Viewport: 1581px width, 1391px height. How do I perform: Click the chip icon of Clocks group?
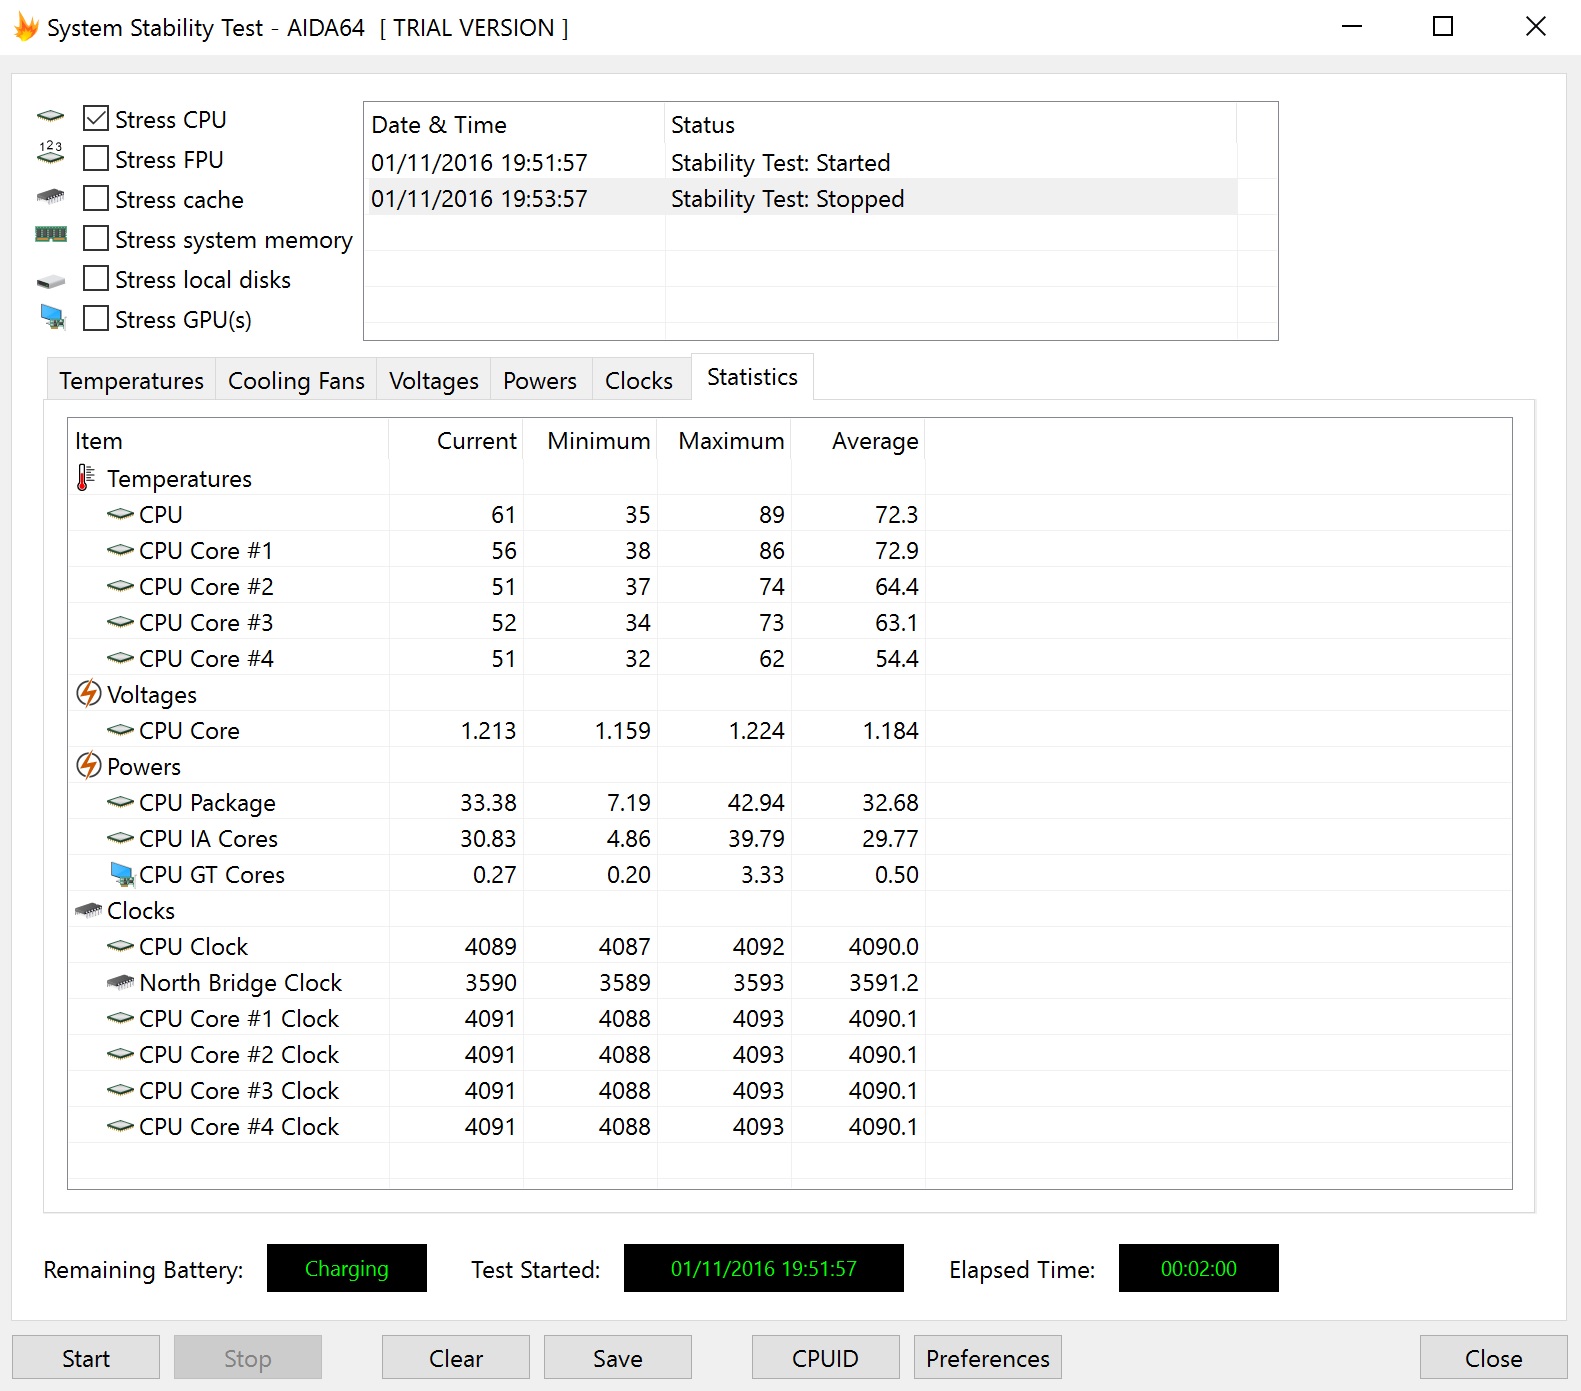pyautogui.click(x=88, y=910)
